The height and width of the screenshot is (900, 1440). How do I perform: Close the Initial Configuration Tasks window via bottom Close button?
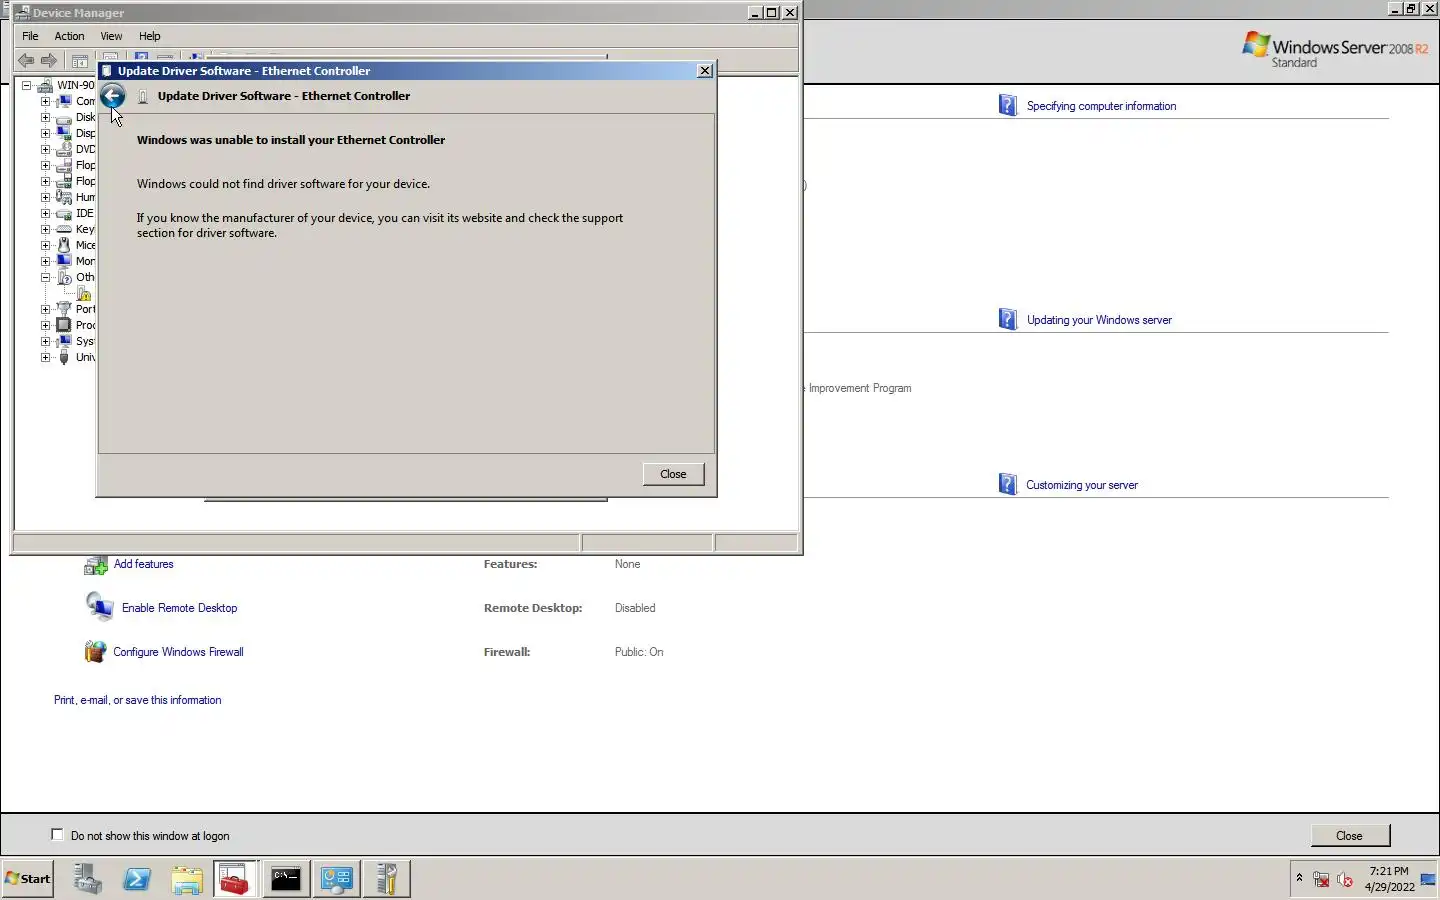(x=1349, y=836)
